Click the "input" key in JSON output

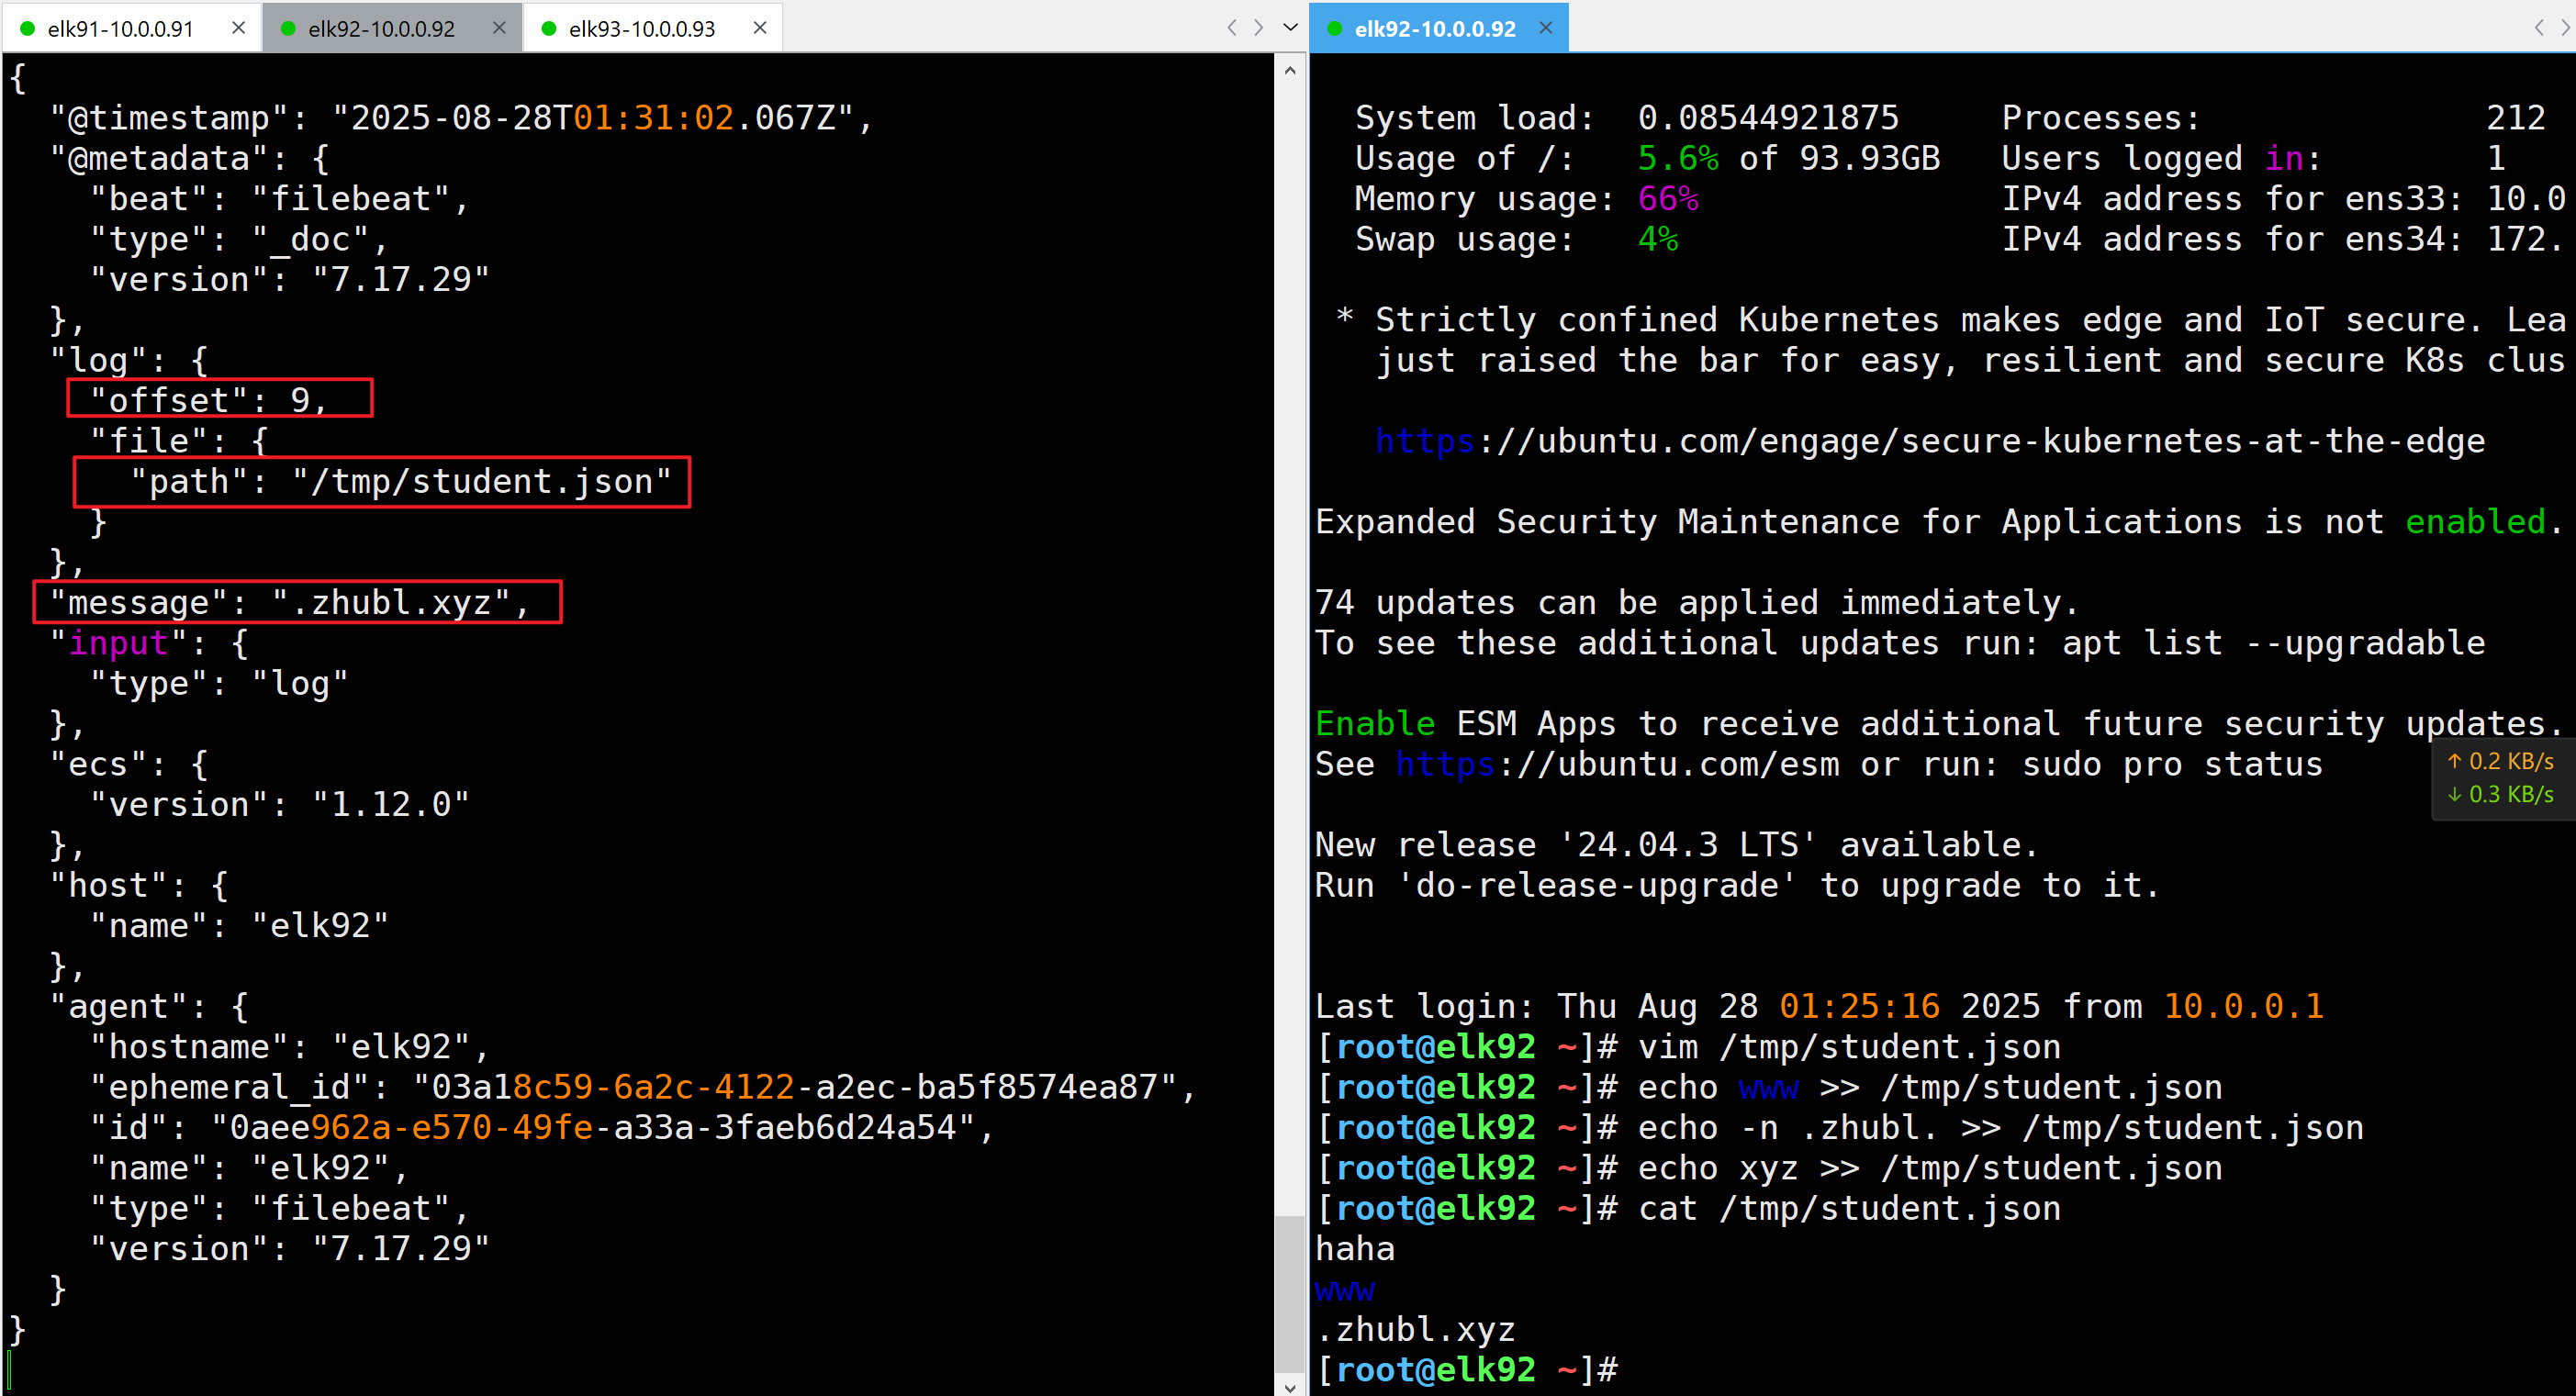coord(118,643)
